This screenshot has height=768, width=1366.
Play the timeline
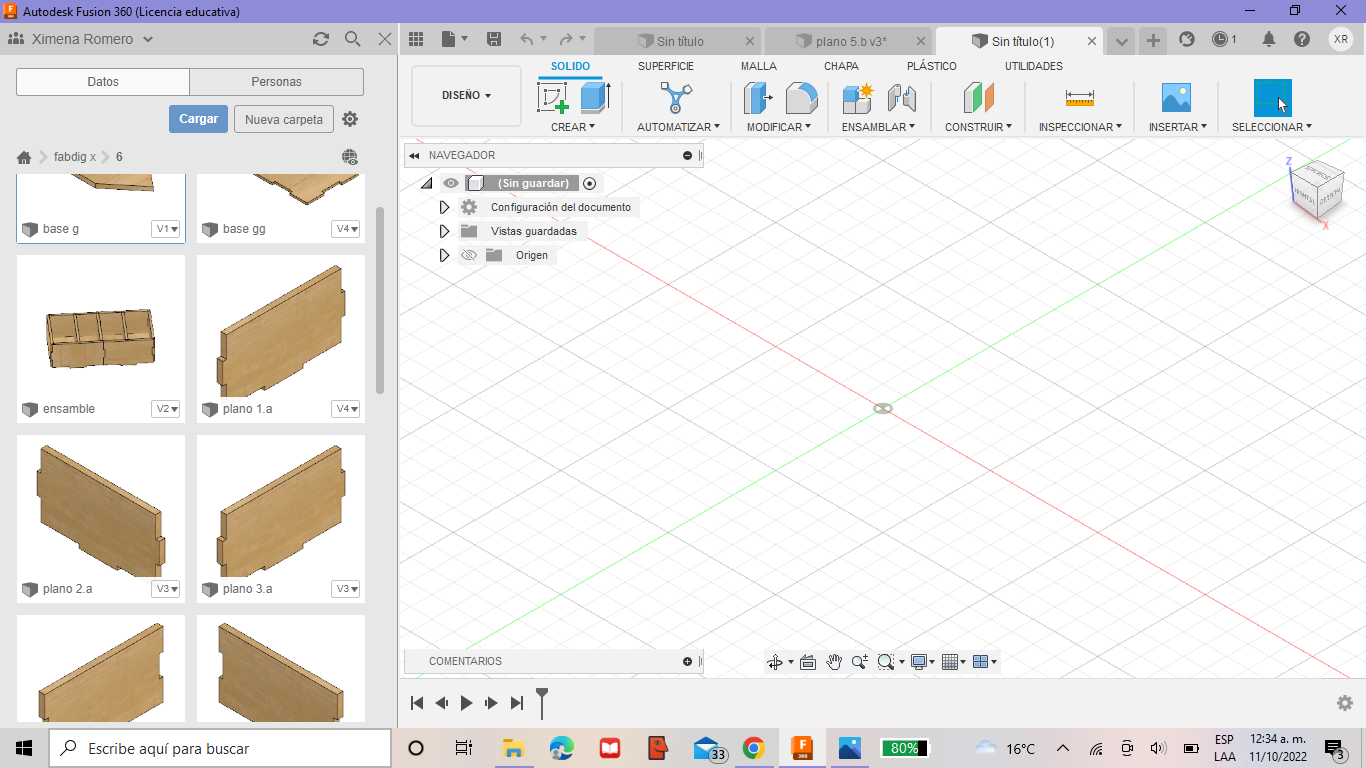coord(466,703)
